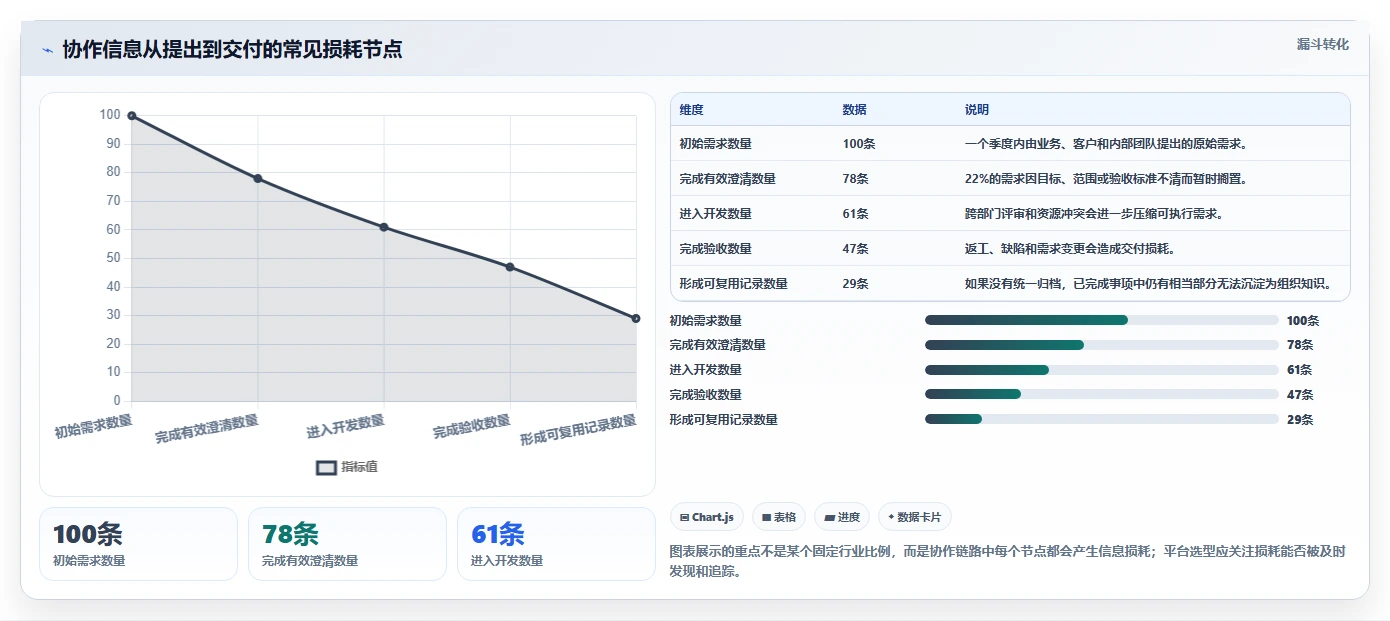Screen dimensions: 1390x621
Task: Open the 78条 完成有效澄清数量 stat card
Action: coord(347,544)
